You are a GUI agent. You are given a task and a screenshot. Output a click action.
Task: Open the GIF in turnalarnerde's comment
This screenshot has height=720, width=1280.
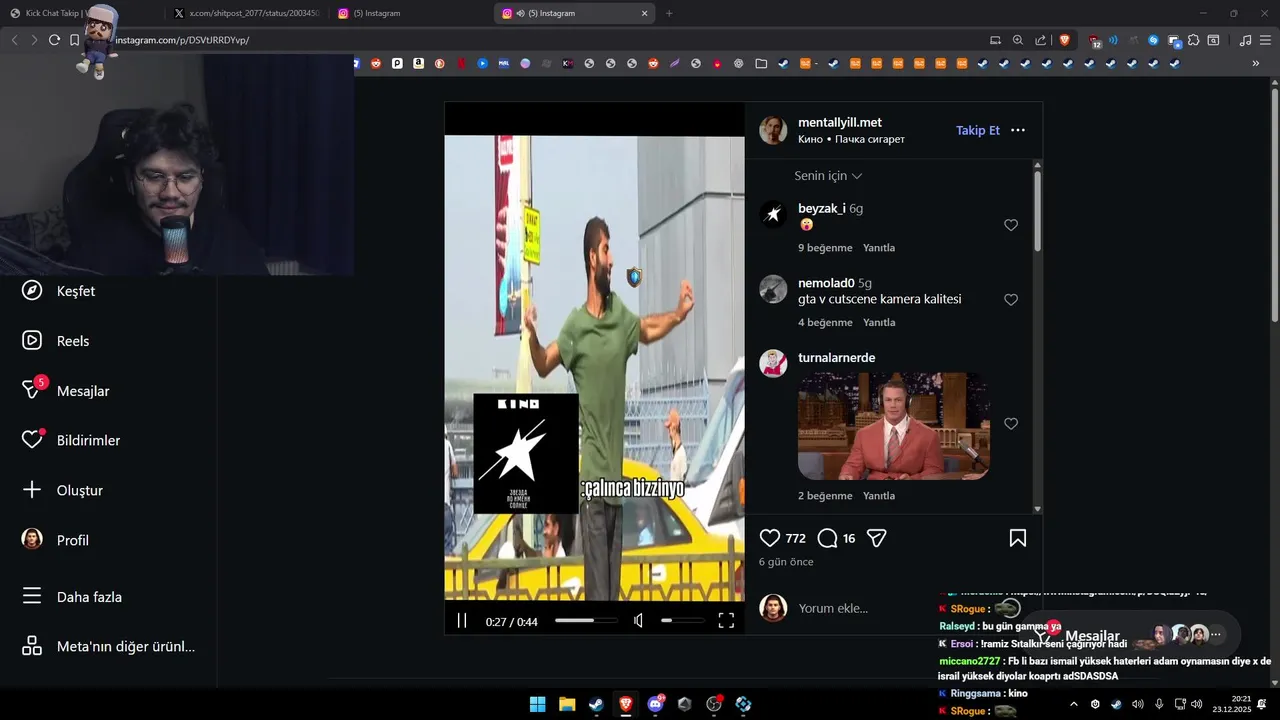pyautogui.click(x=894, y=426)
